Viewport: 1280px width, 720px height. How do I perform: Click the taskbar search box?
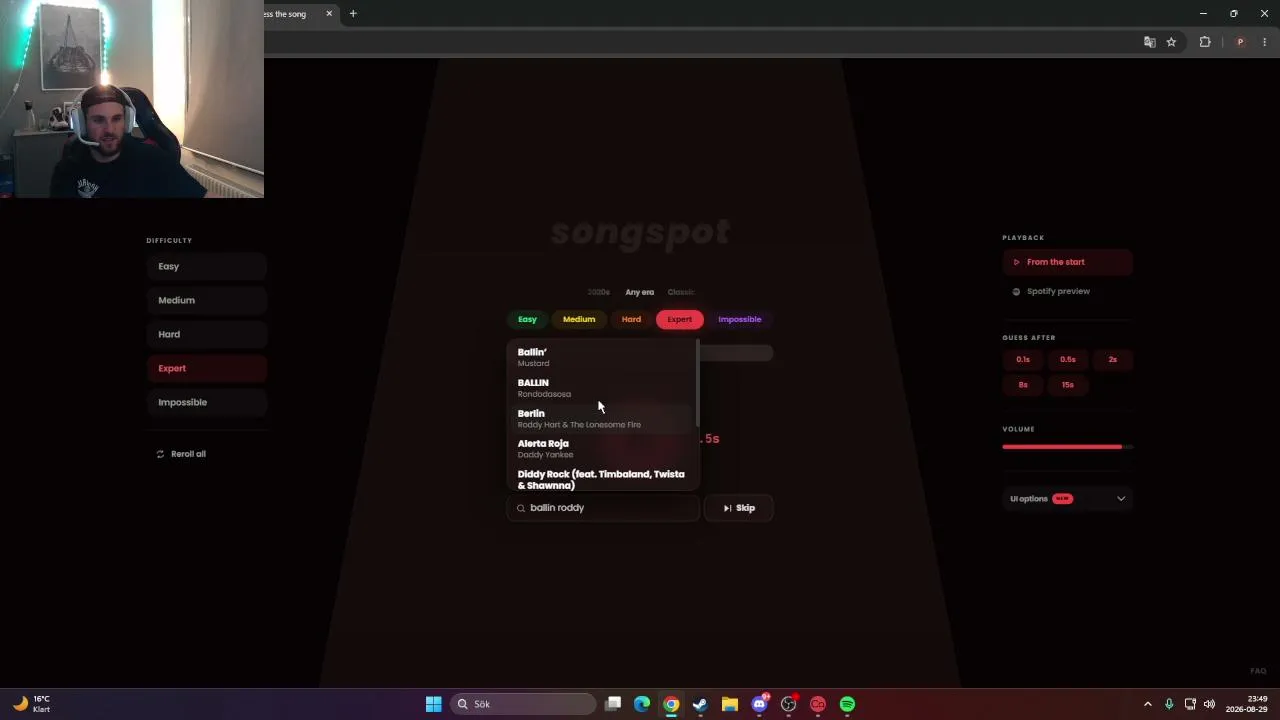pyautogui.click(x=523, y=704)
